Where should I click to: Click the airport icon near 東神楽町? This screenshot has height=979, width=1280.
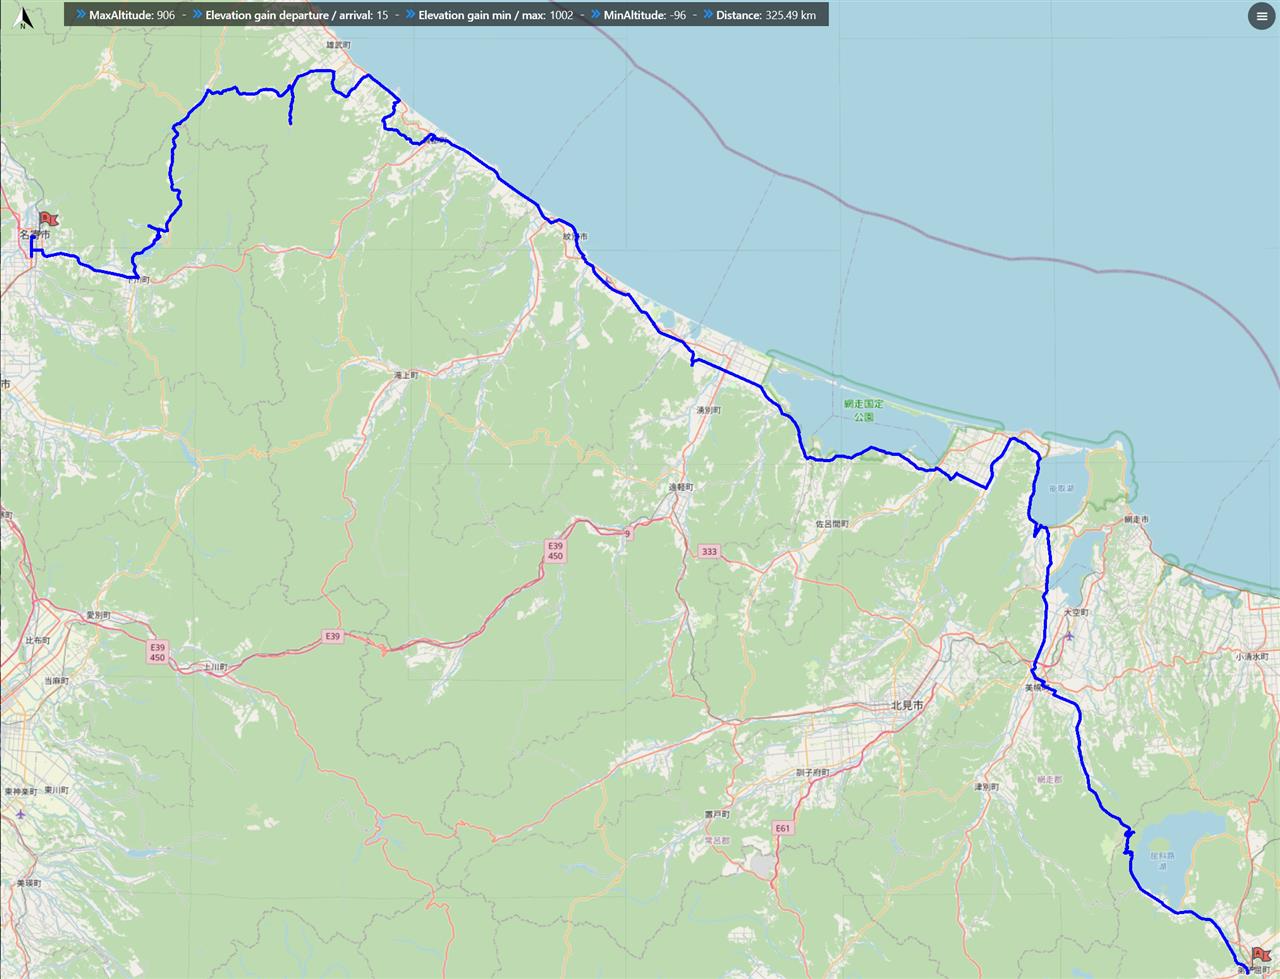pyautogui.click(x=20, y=813)
